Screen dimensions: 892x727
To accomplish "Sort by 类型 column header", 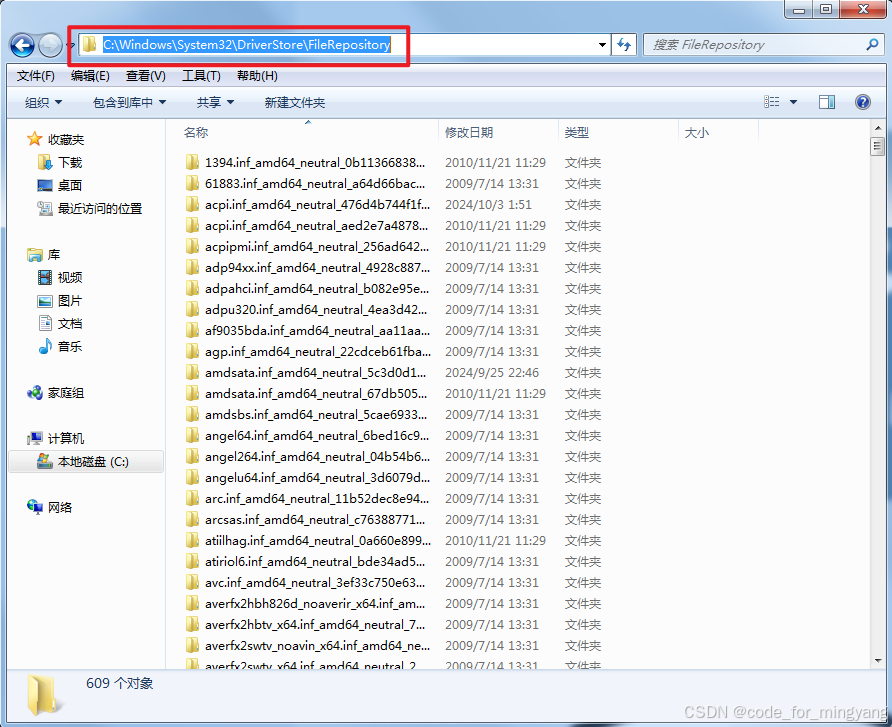I will point(576,133).
